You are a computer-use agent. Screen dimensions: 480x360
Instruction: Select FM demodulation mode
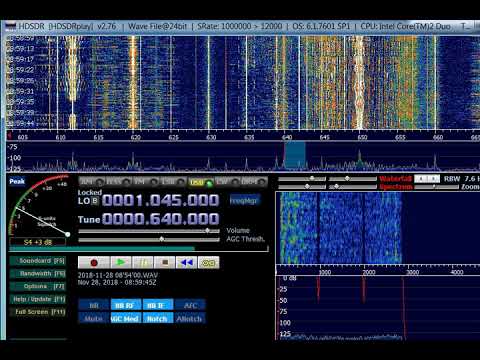click(145, 182)
